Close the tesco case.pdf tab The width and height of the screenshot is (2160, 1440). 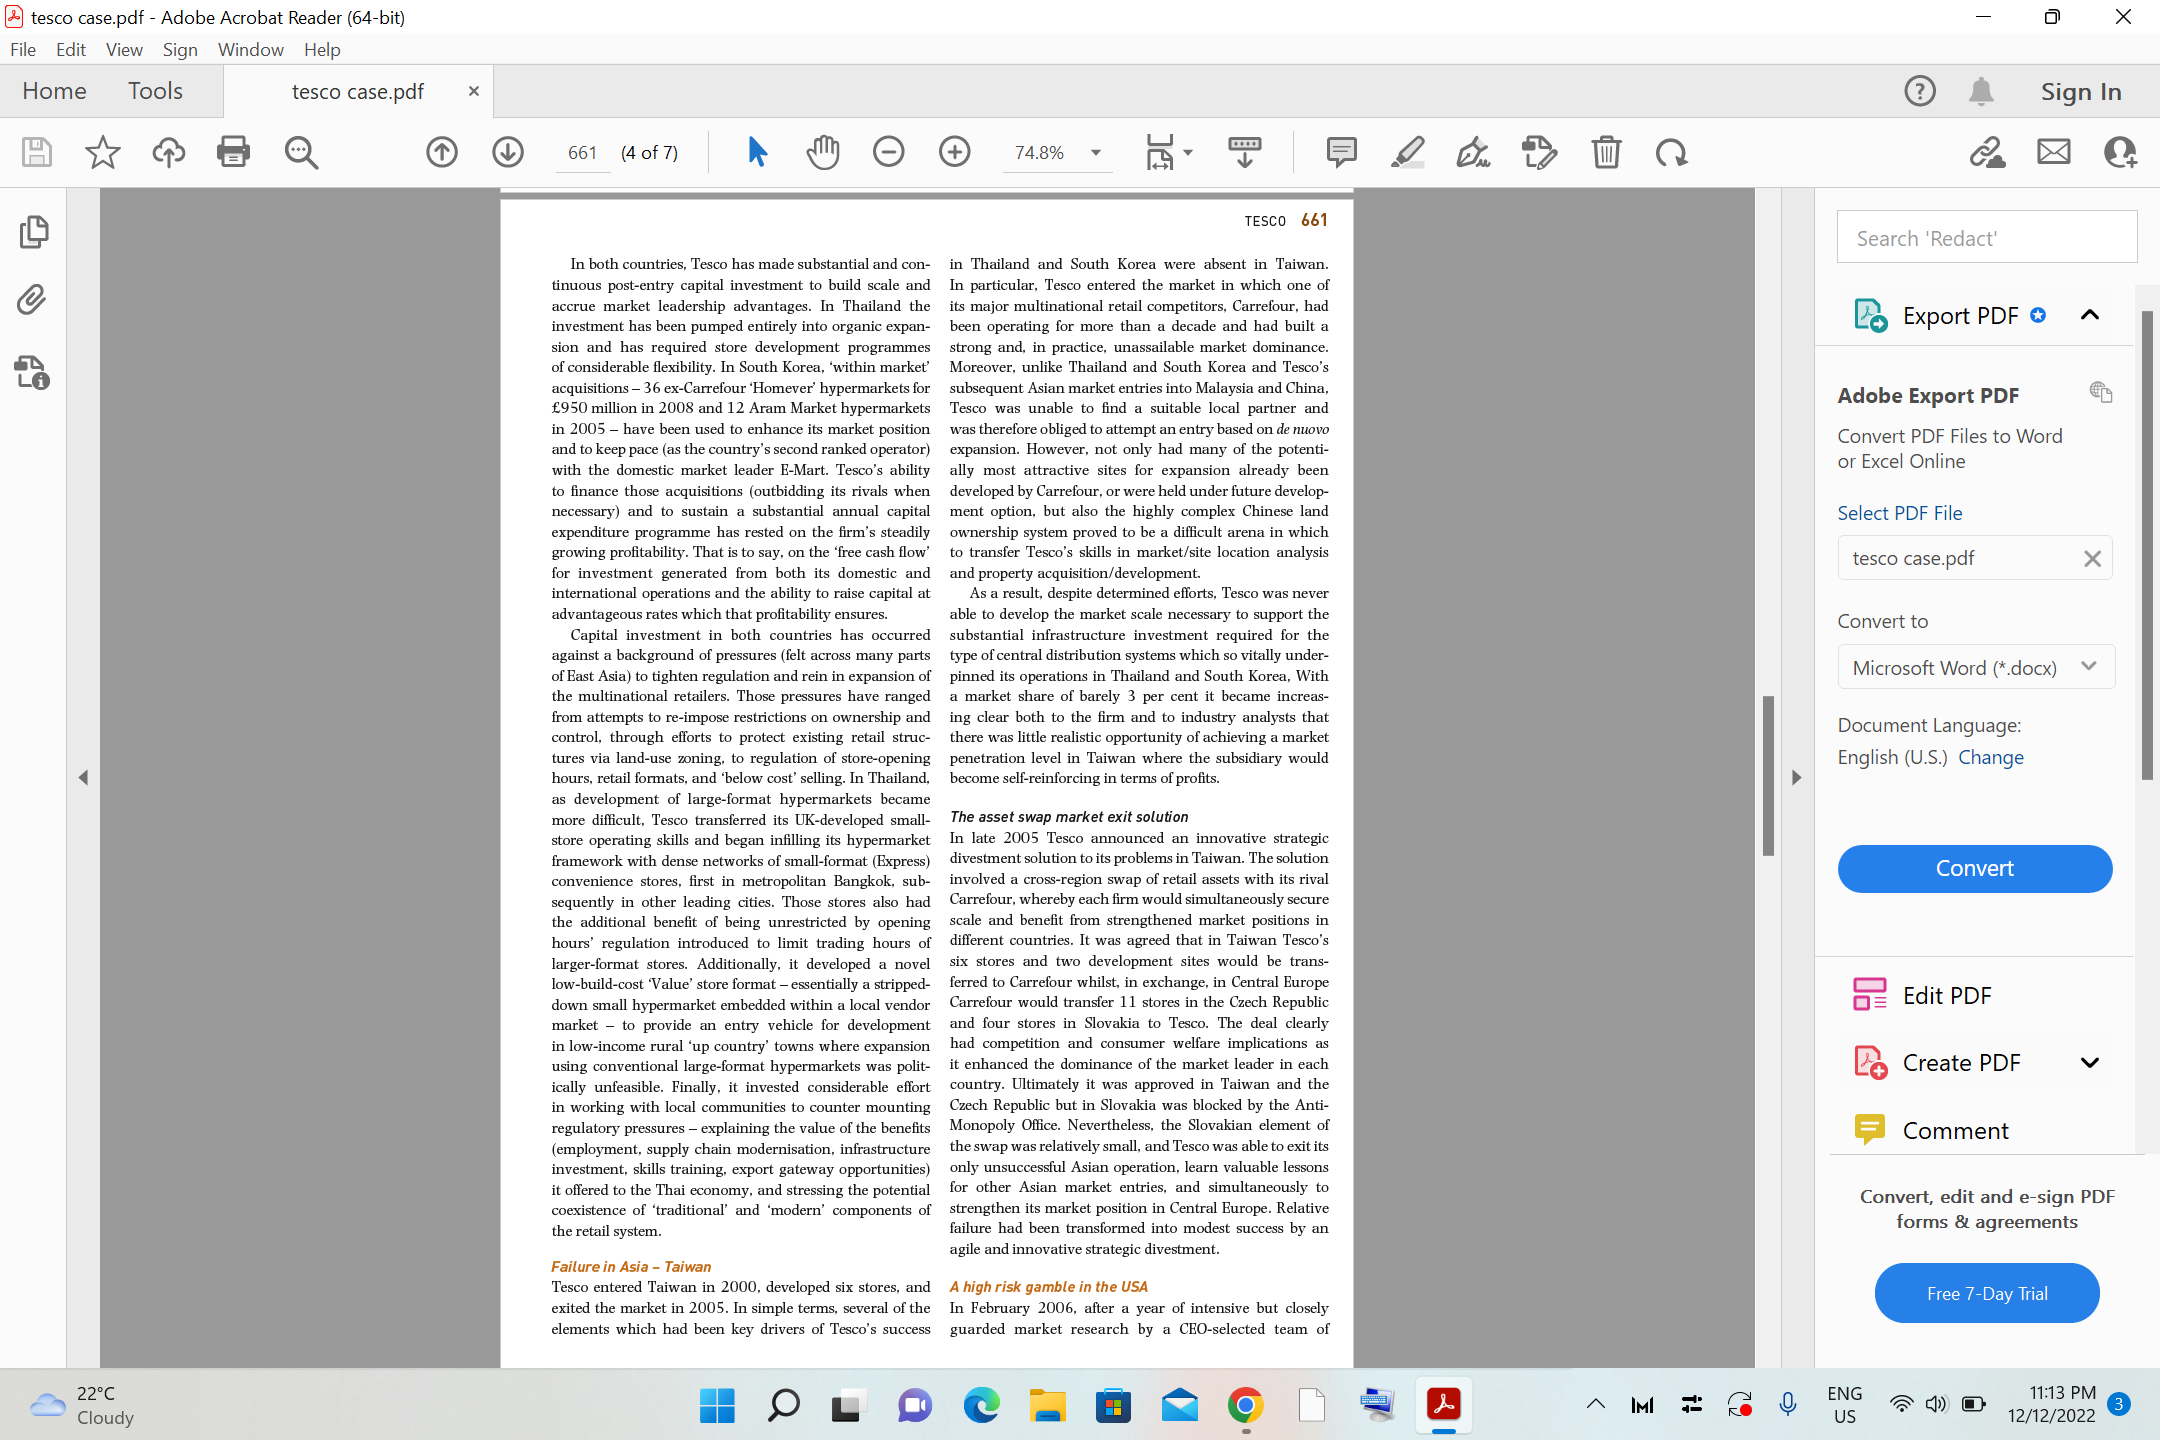(474, 91)
